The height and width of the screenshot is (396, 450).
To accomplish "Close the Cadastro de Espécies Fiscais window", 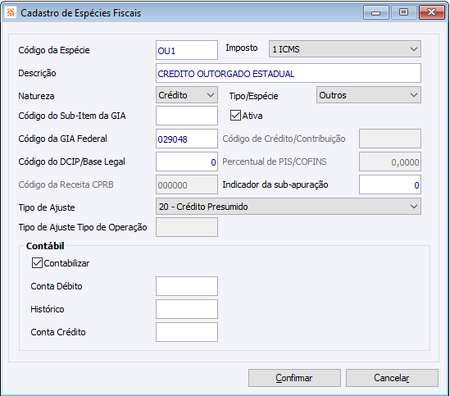I will click(x=432, y=13).
